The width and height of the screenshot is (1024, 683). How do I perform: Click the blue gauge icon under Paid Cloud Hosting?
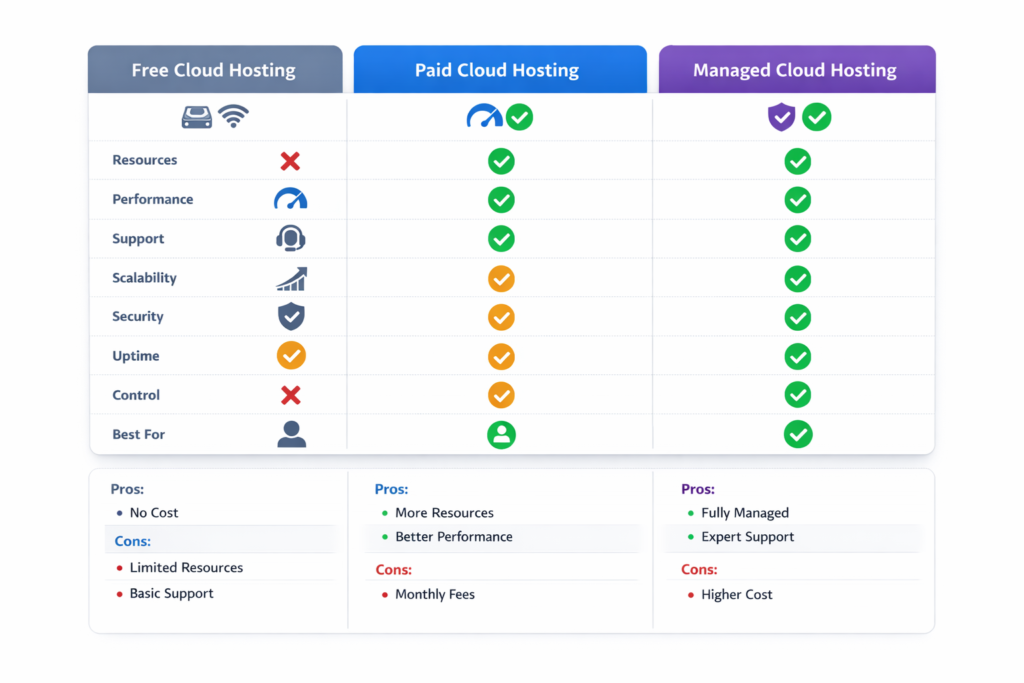484,116
